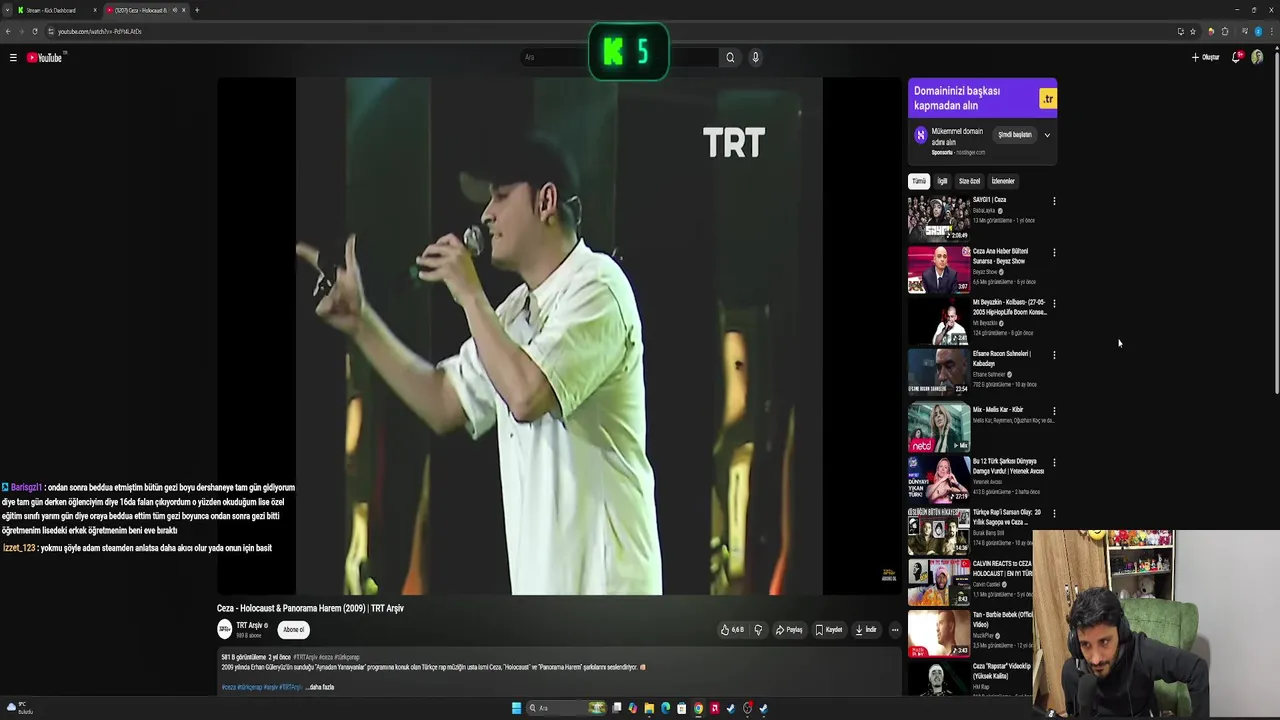Screen dimensions: 1280x720
Task: Open Chrome from the taskbar
Action: click(698, 708)
